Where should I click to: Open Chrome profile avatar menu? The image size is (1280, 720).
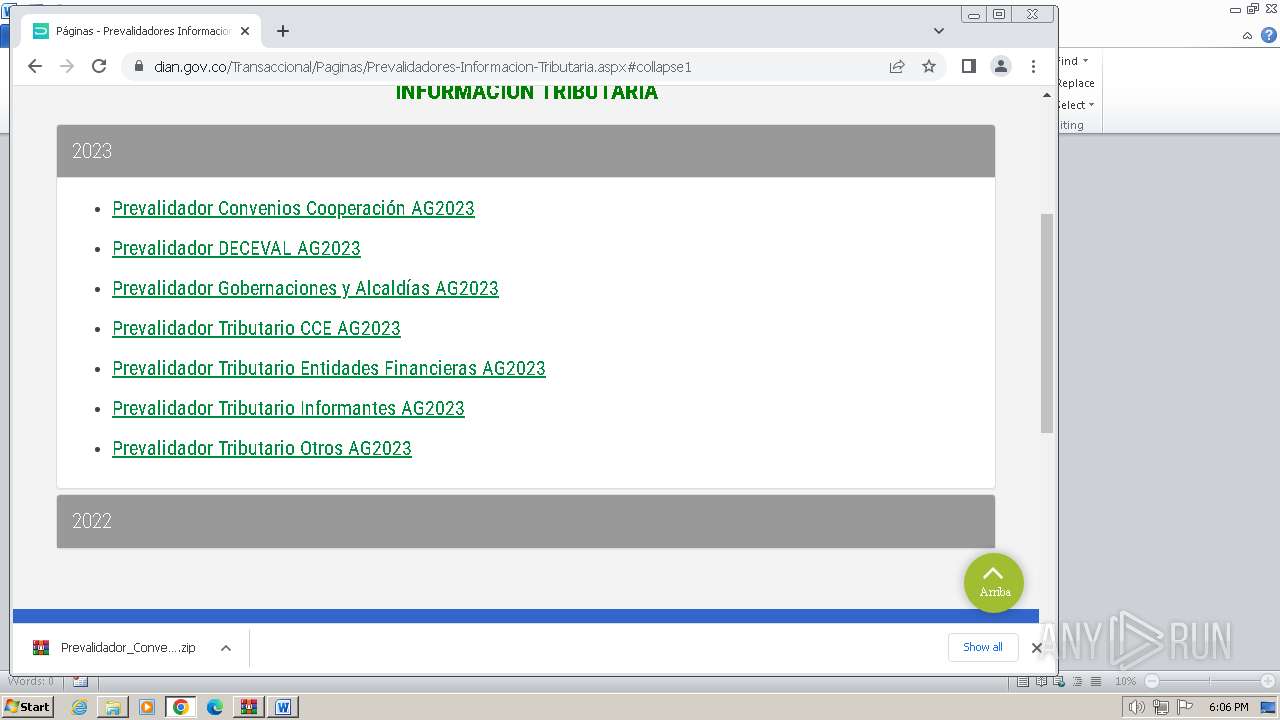(x=1000, y=66)
